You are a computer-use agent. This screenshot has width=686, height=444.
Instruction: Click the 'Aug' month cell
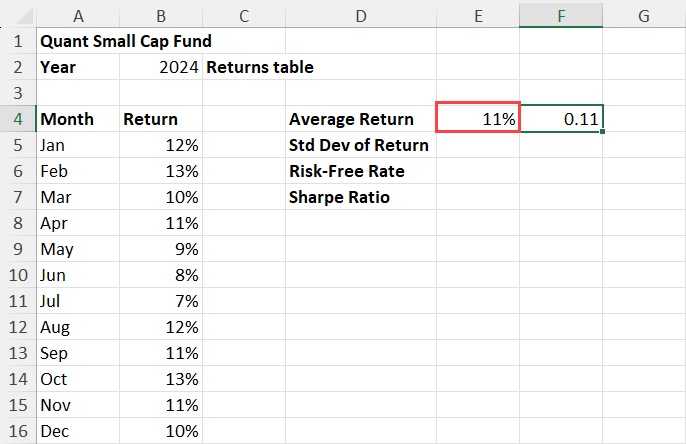coord(78,327)
